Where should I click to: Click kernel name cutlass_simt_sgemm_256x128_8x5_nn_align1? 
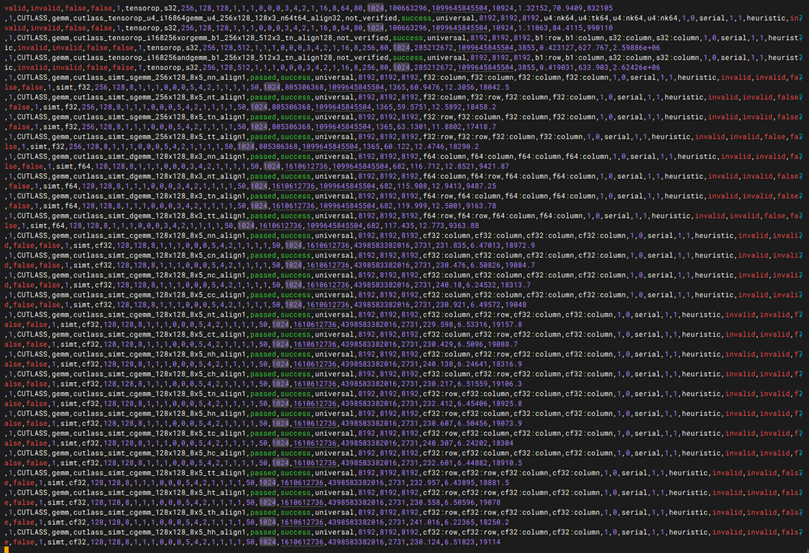161,77
